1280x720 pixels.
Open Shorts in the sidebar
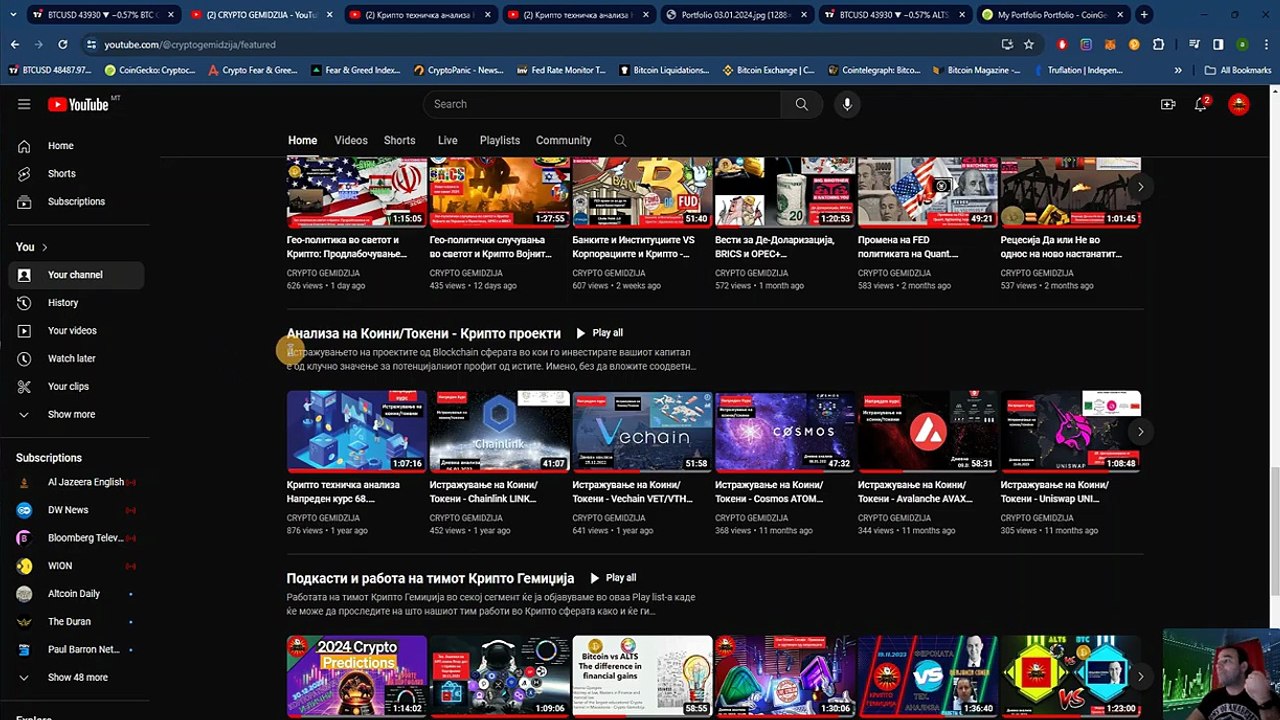tap(76, 174)
